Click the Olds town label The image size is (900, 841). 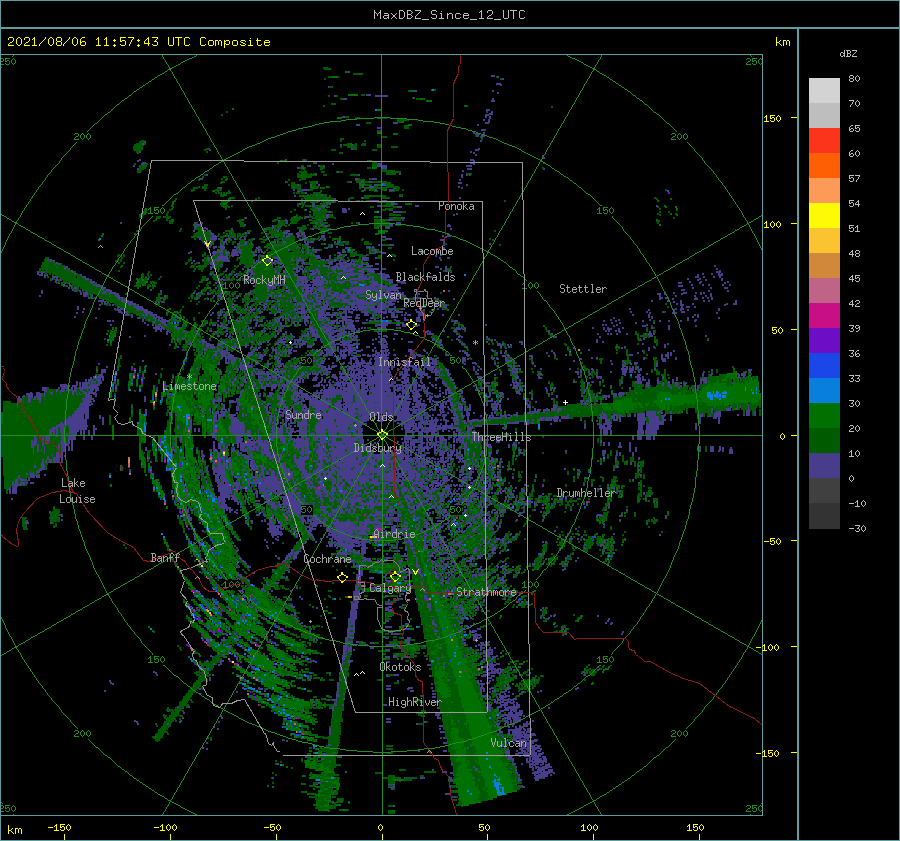[381, 417]
